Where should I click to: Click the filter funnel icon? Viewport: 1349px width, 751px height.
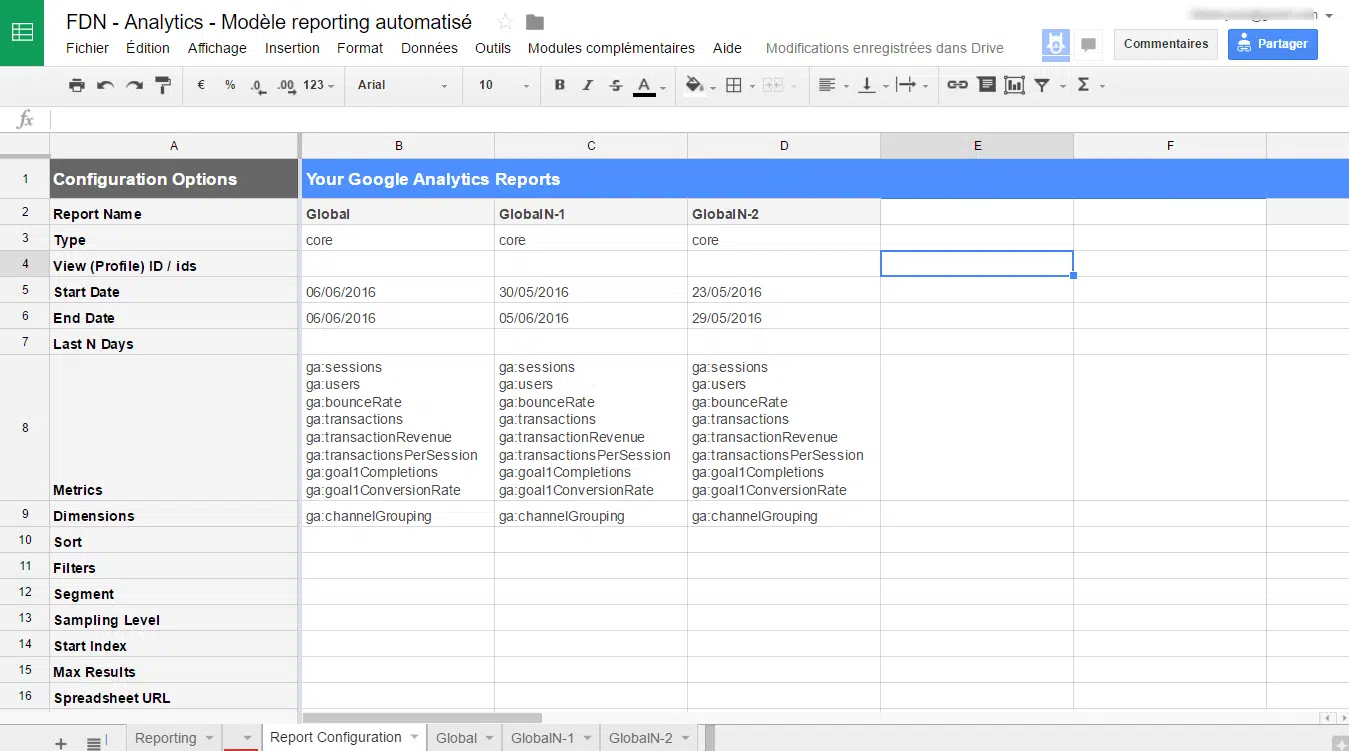(x=1042, y=86)
